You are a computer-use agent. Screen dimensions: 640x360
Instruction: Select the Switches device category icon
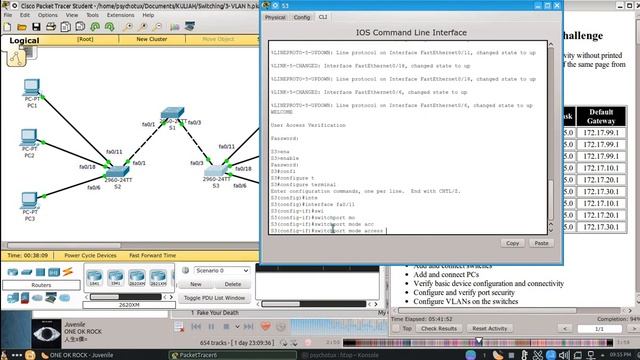coord(27,272)
